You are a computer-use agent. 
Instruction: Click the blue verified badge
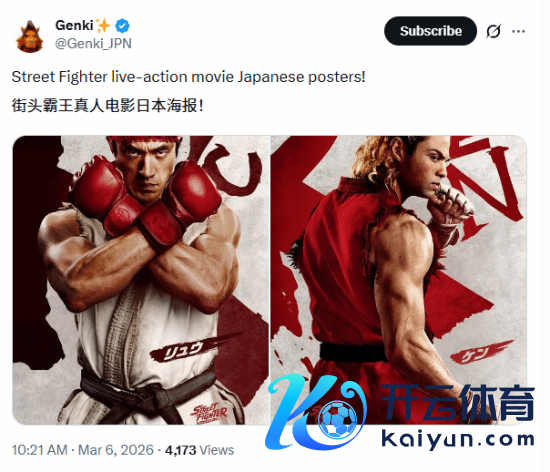click(122, 26)
